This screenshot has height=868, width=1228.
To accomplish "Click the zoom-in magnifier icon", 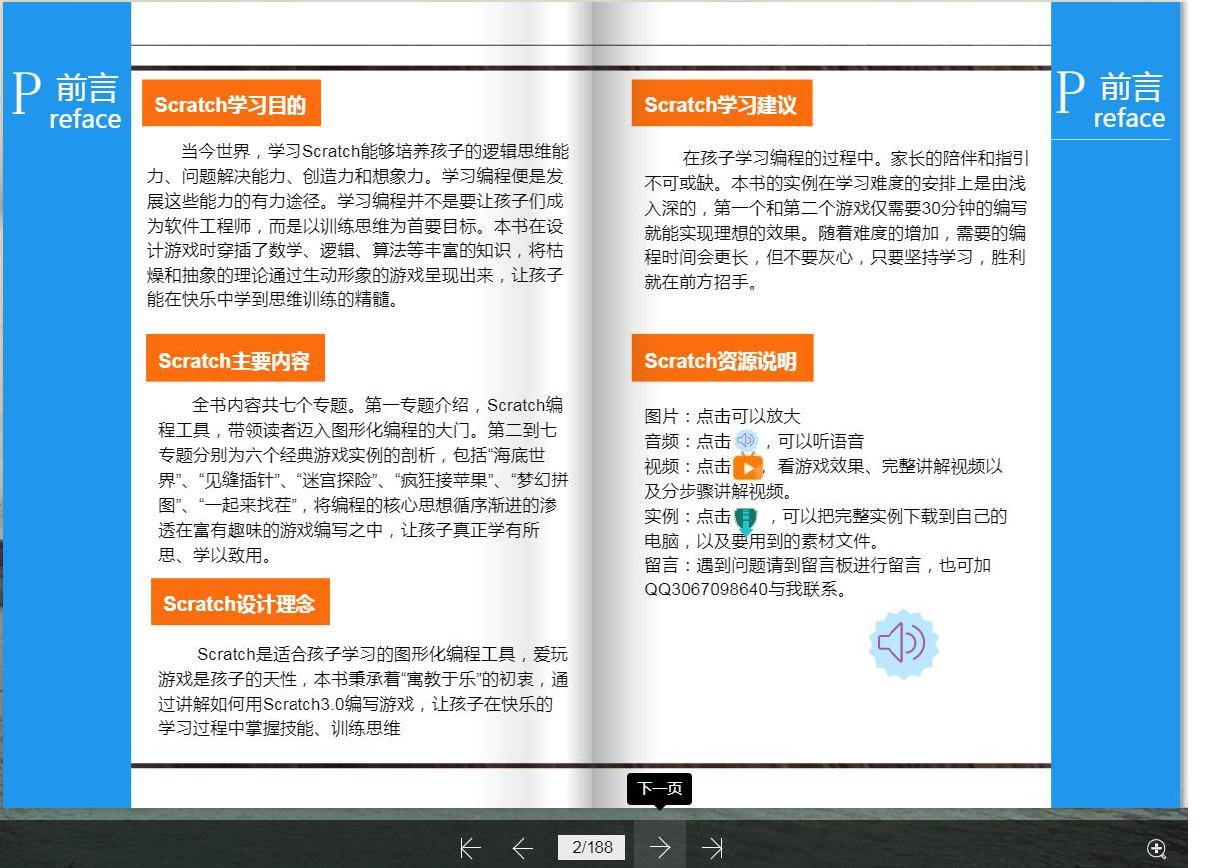I will 1157,849.
